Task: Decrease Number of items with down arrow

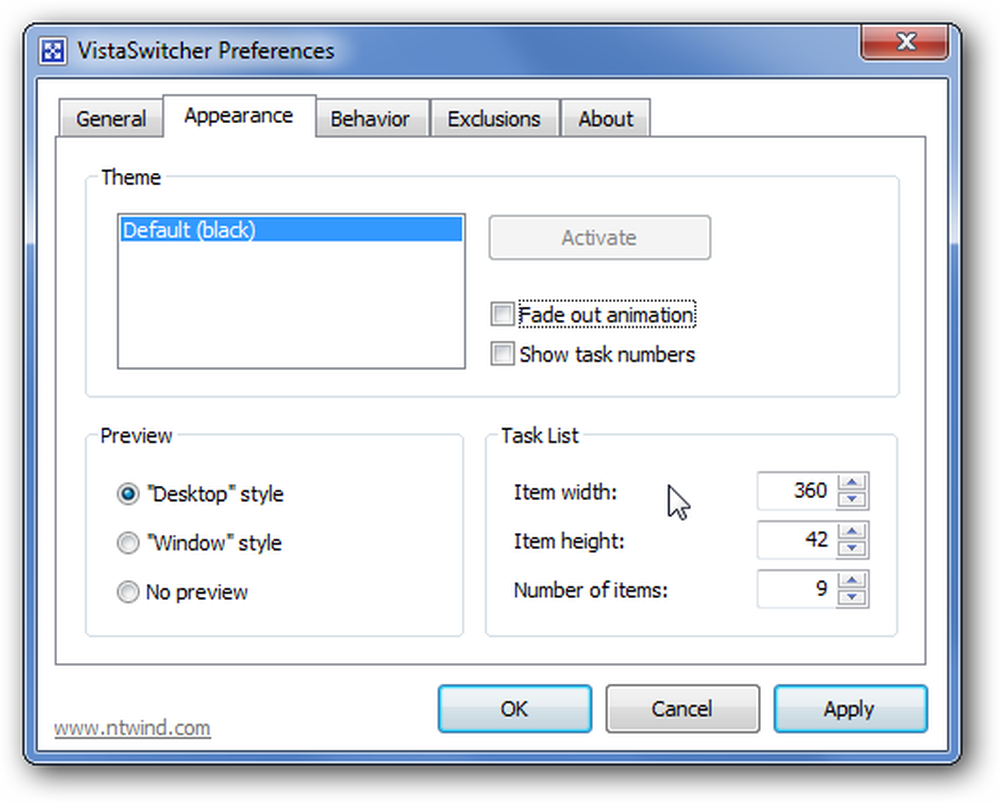Action: pyautogui.click(x=852, y=598)
